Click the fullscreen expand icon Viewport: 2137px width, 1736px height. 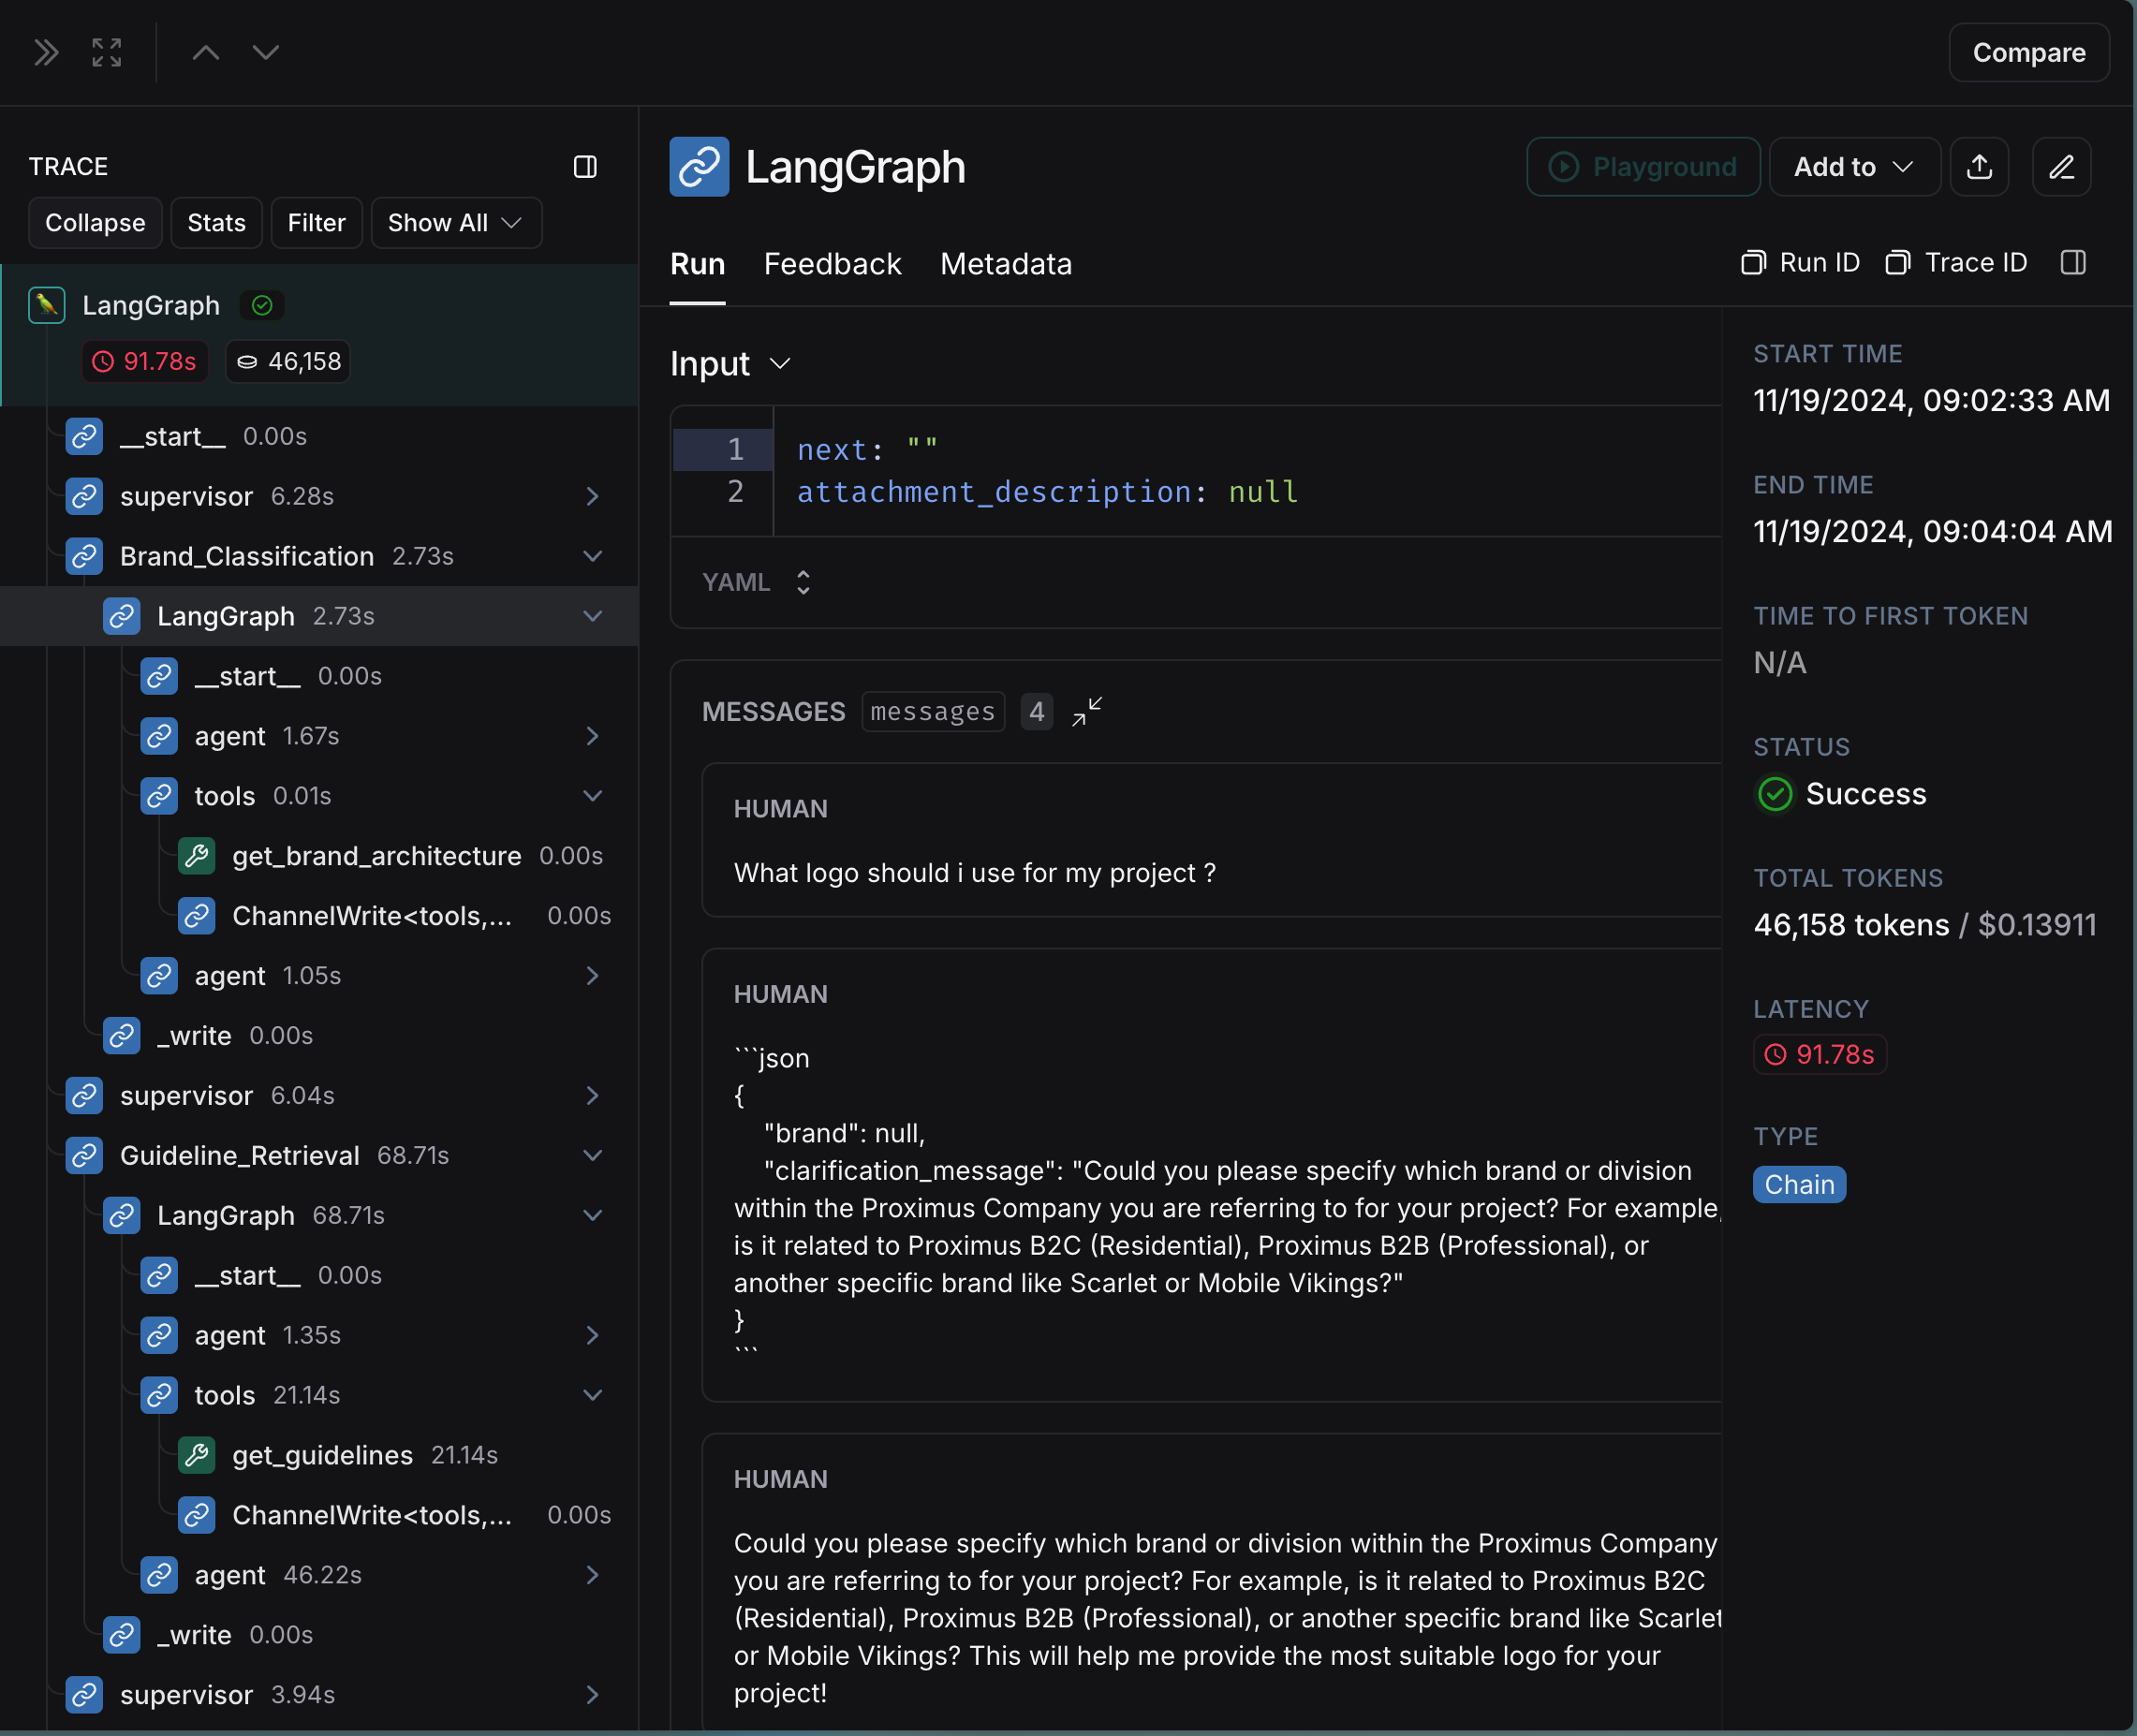[107, 52]
